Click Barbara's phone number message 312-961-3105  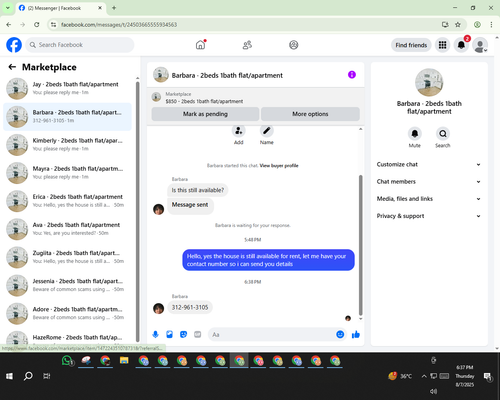[x=190, y=307]
